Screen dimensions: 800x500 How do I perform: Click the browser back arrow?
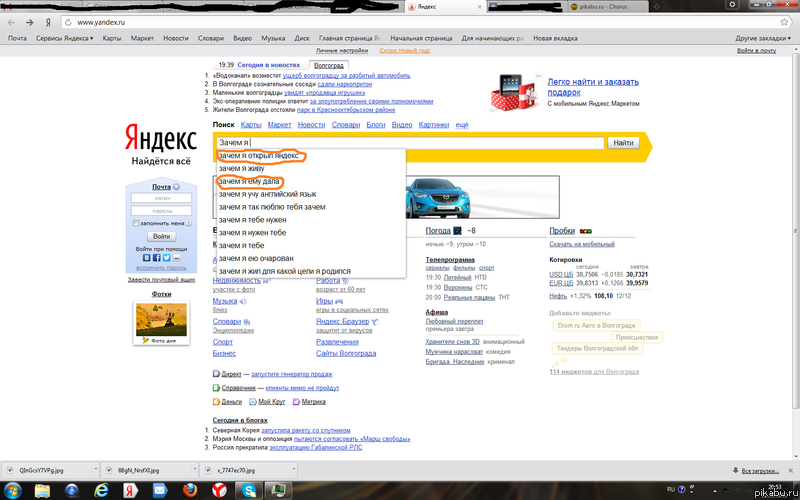coord(11,22)
